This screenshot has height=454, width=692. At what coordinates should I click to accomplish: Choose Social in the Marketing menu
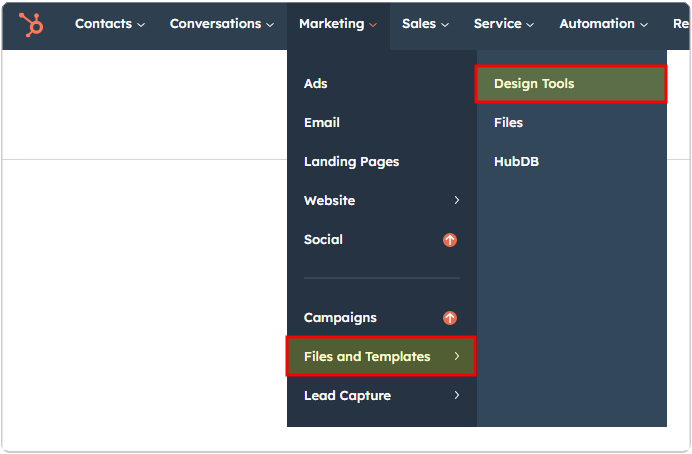click(x=323, y=240)
